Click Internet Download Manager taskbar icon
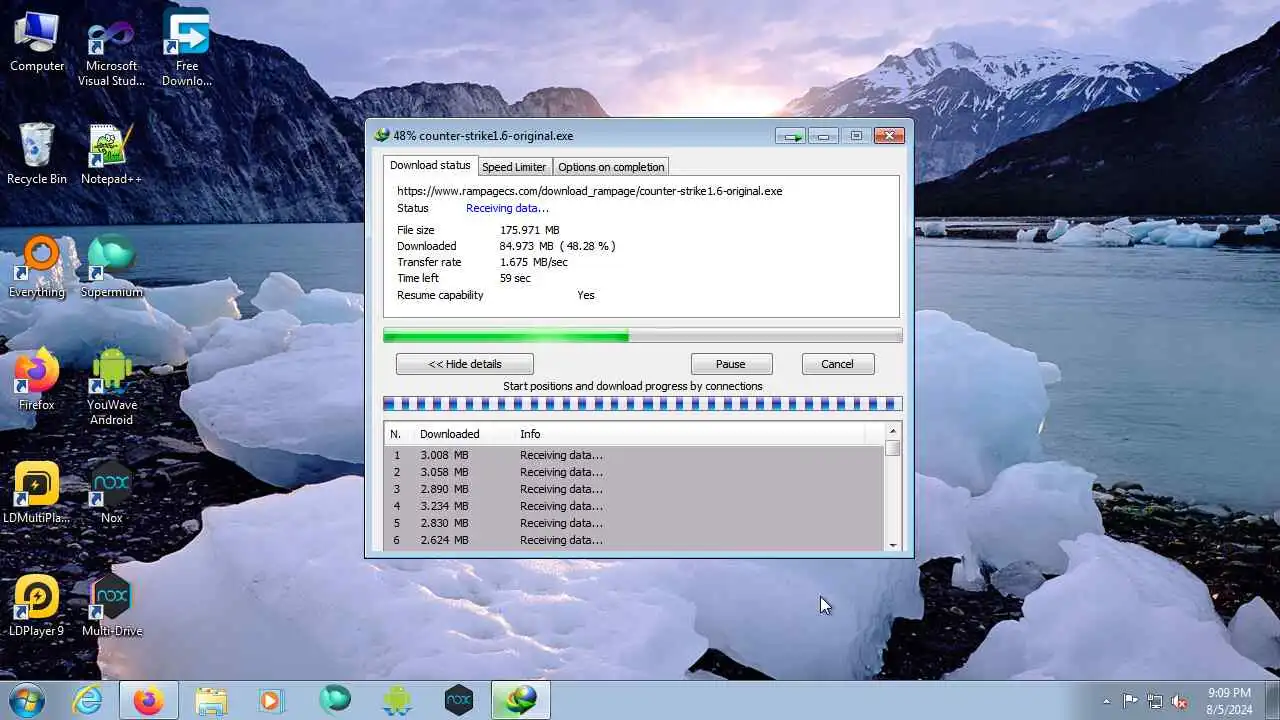Screen dimensions: 1280x720 [x=520, y=700]
